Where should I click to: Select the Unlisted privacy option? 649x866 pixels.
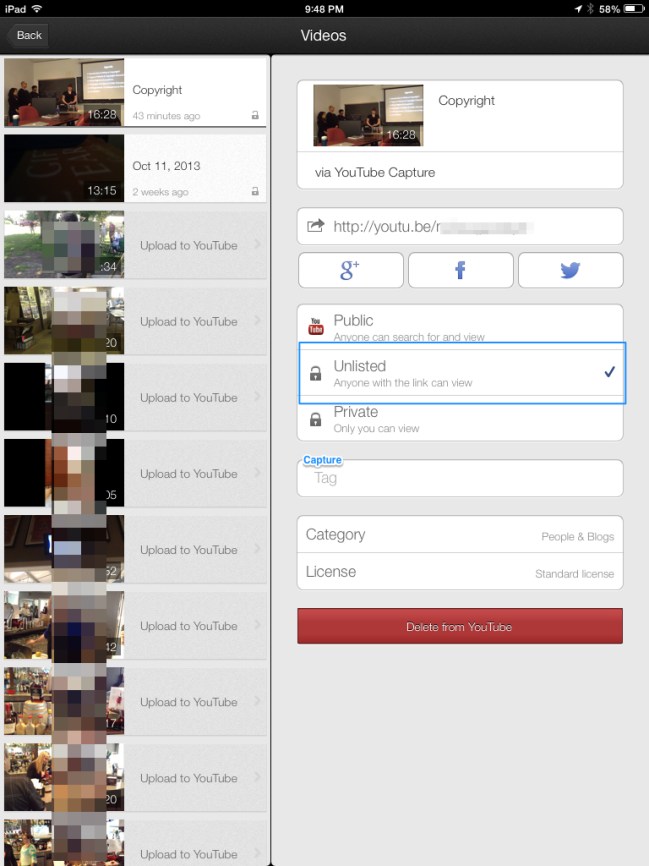point(460,373)
